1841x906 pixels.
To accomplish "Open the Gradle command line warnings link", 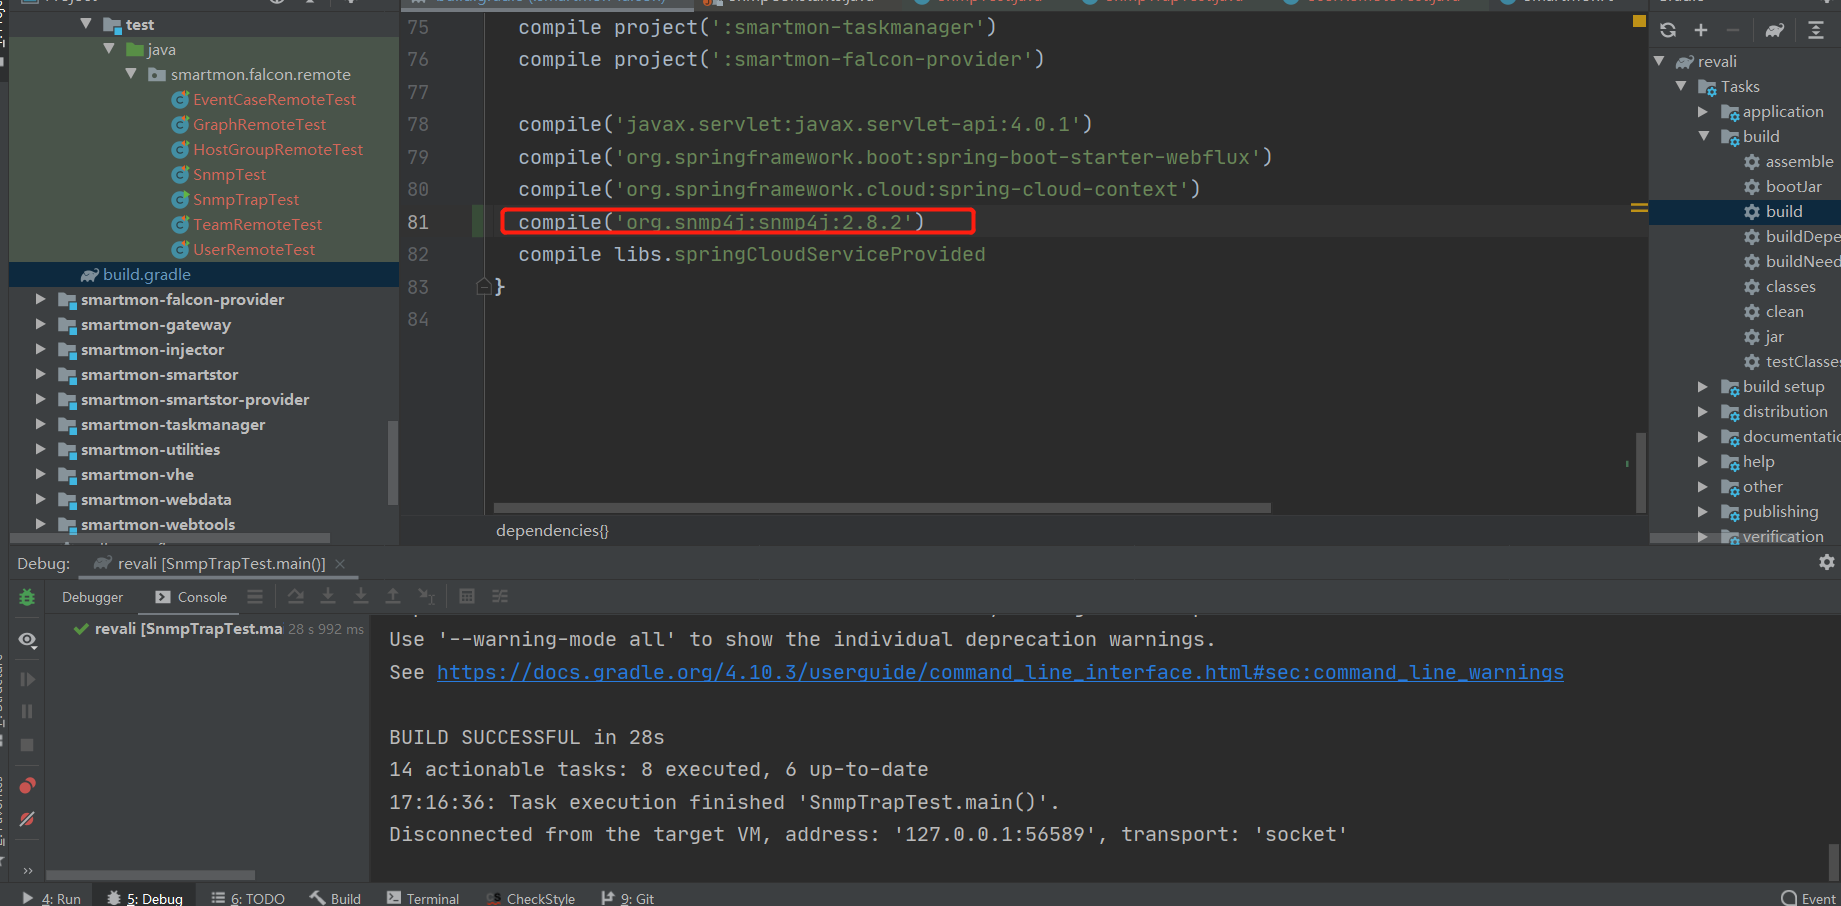I will click(x=999, y=672).
